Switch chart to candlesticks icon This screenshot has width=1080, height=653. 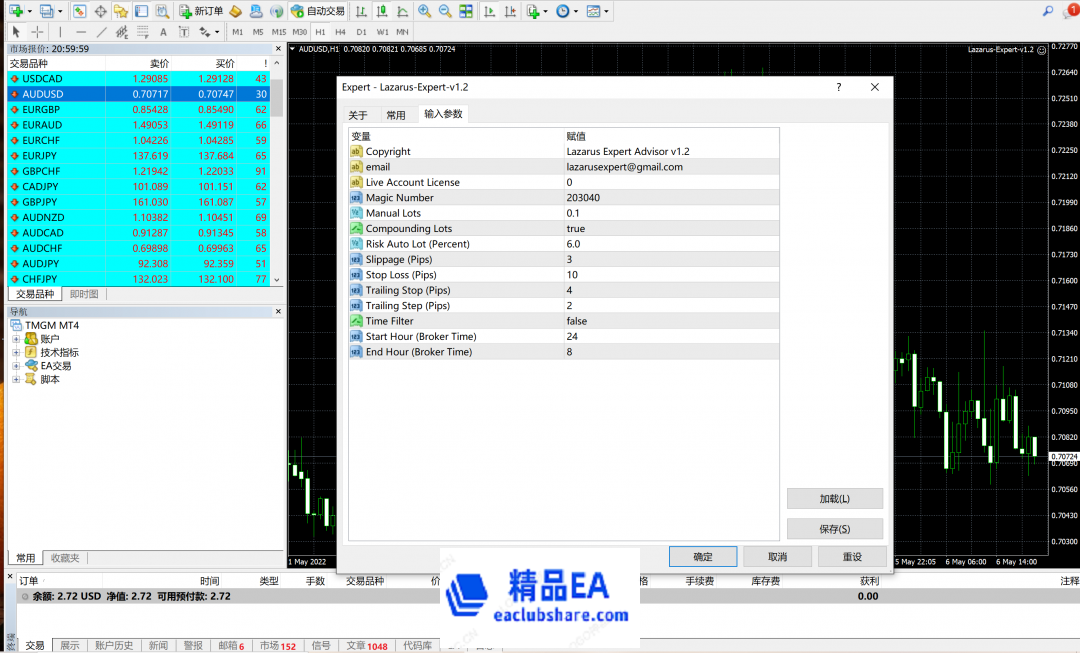click(x=382, y=11)
